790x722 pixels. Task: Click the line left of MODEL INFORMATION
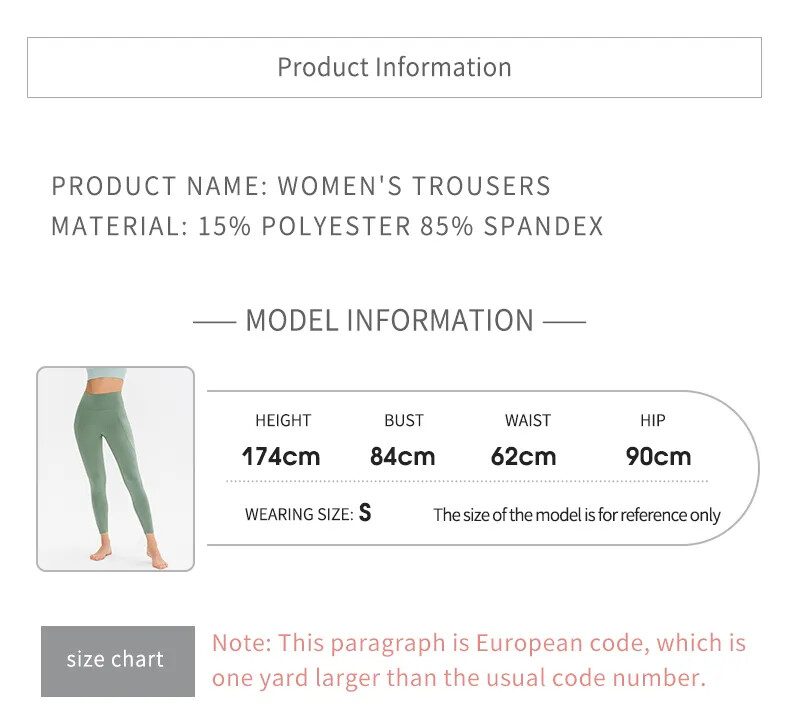click(x=215, y=321)
